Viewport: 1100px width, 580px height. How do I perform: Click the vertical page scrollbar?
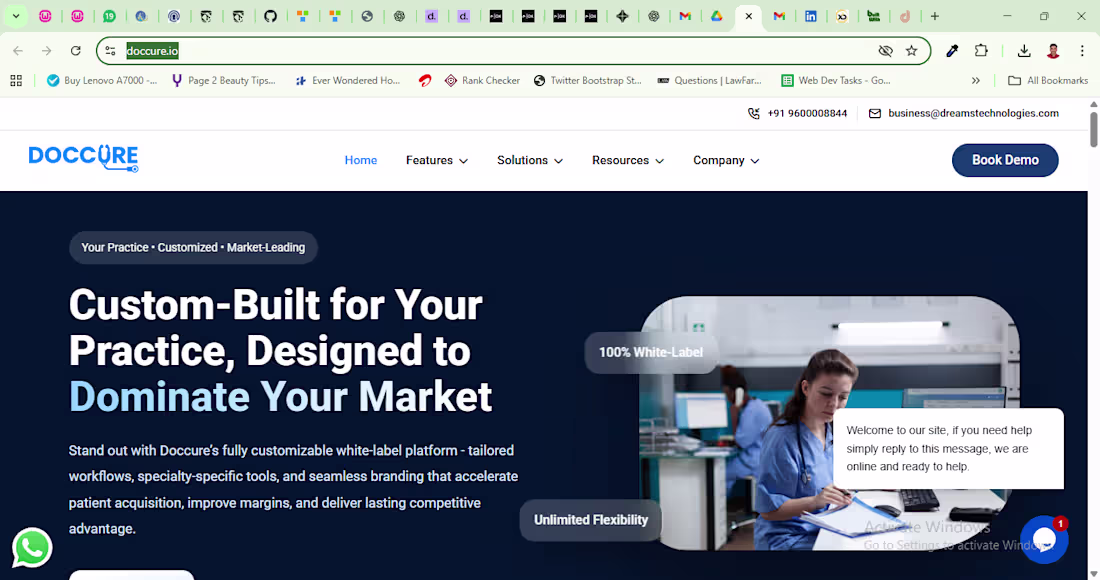[1093, 130]
